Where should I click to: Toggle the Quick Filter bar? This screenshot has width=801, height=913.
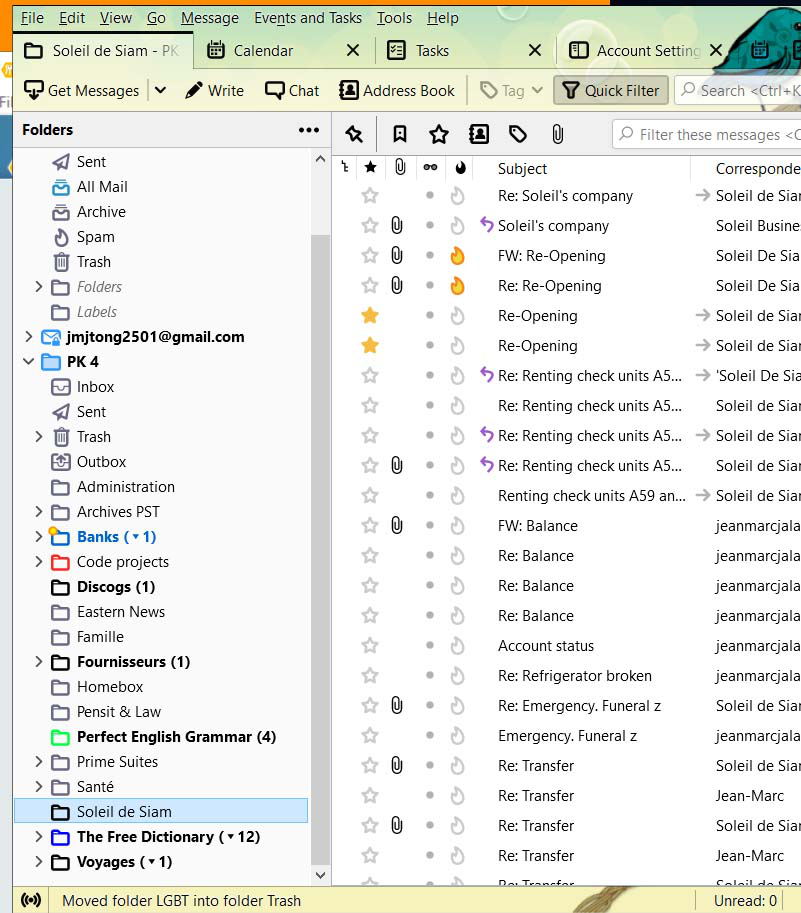(611, 90)
